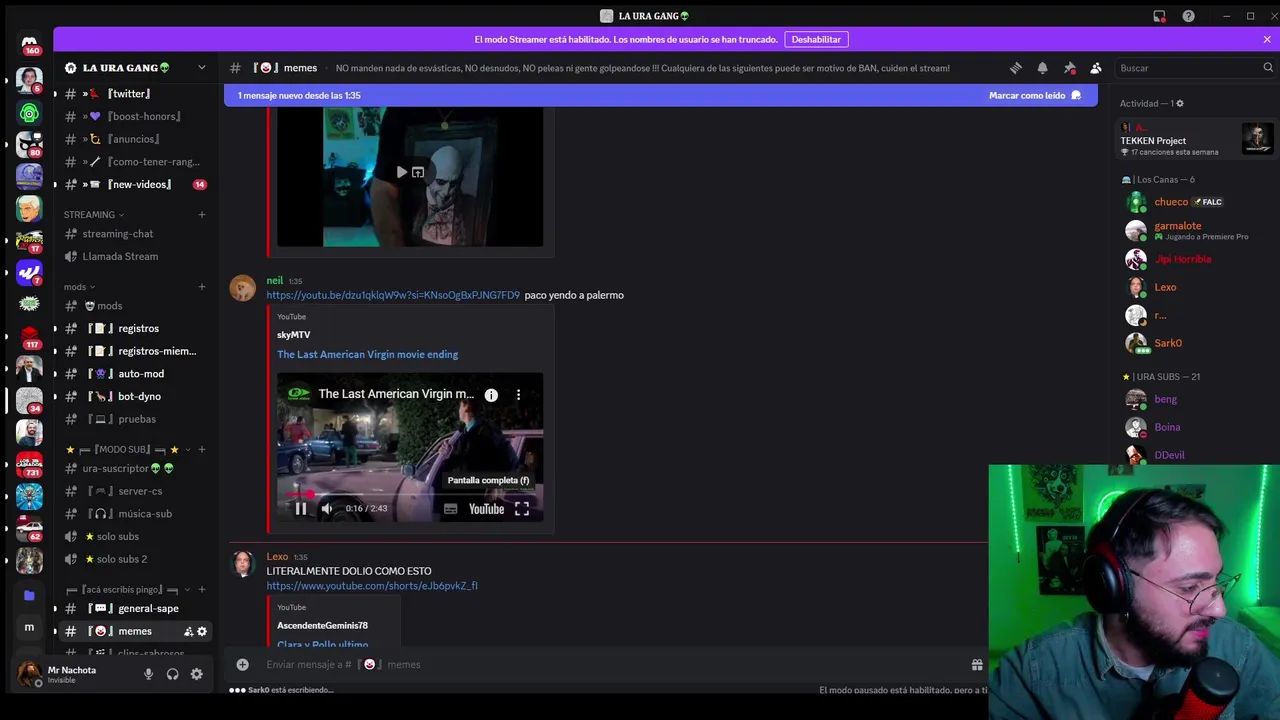Open AscendenteGeminis78 channel name

(x=322, y=625)
